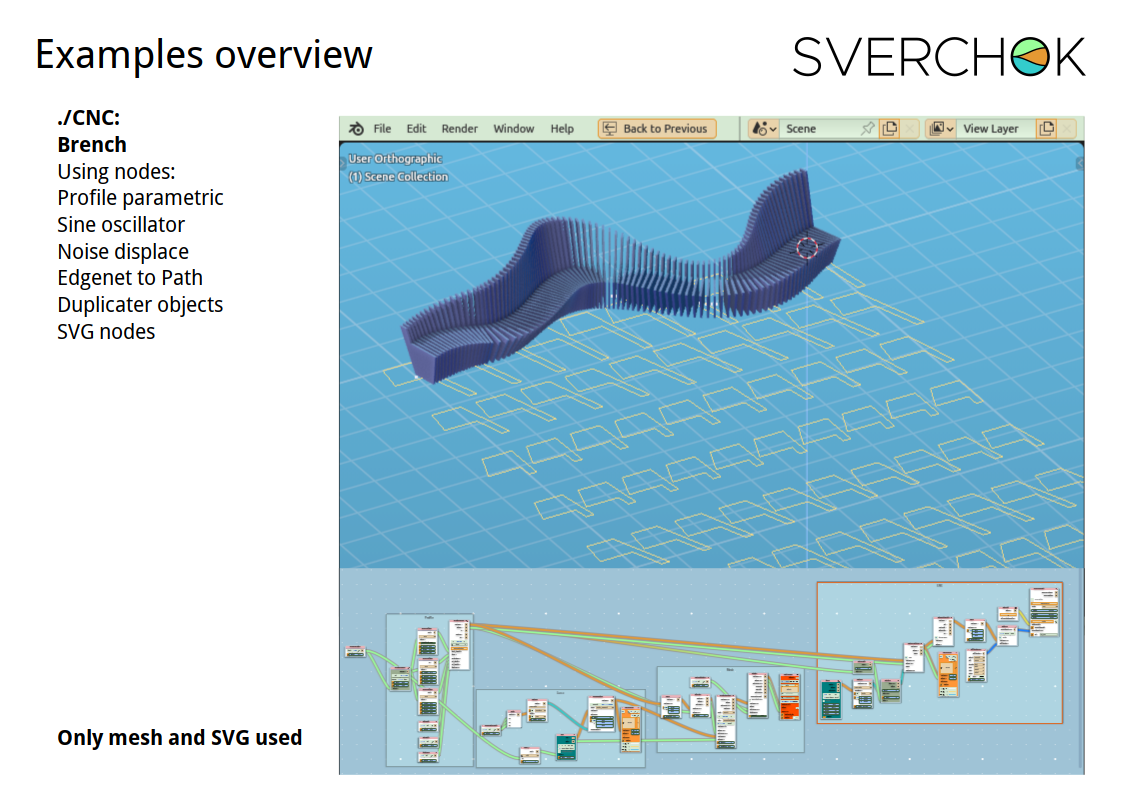Open the Help menu
The width and height of the screenshot is (1123, 794).
coord(562,129)
